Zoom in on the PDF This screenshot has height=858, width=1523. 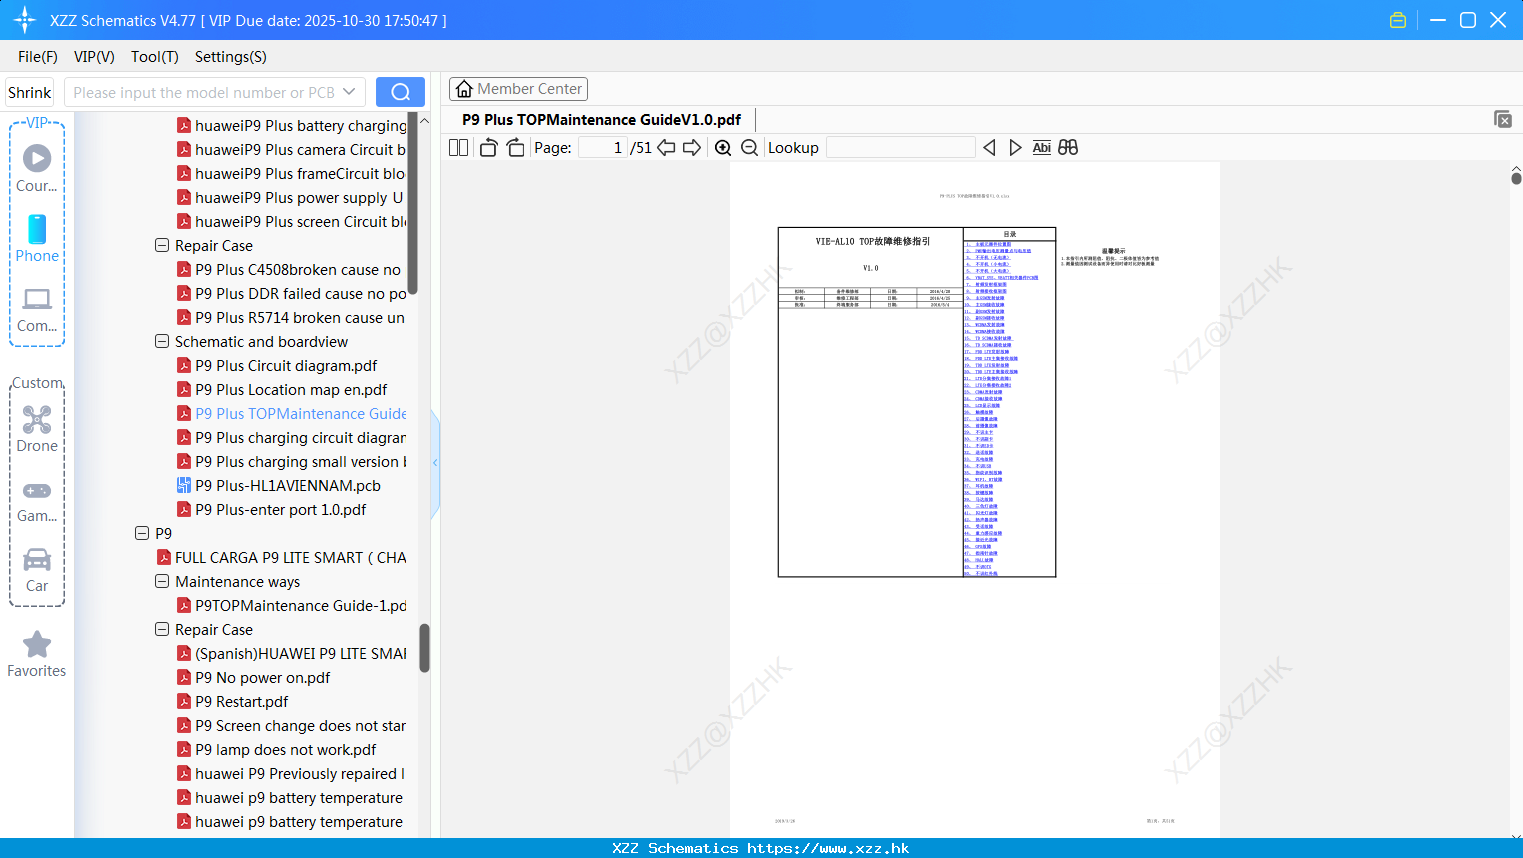723,147
